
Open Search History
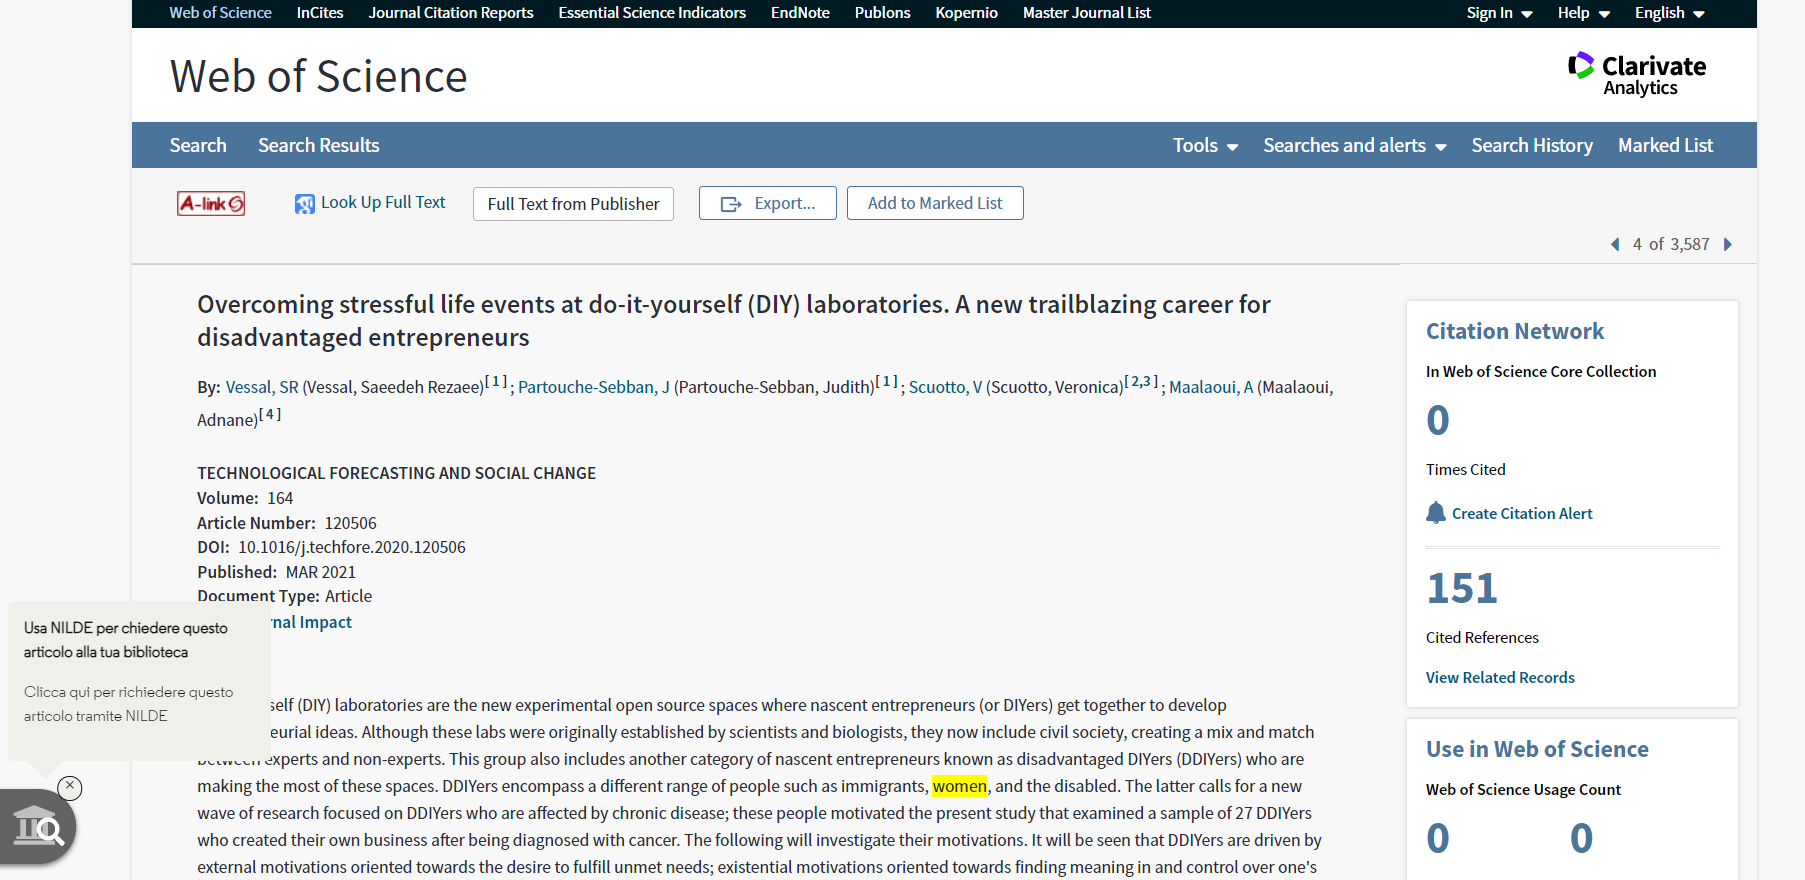tap(1531, 145)
